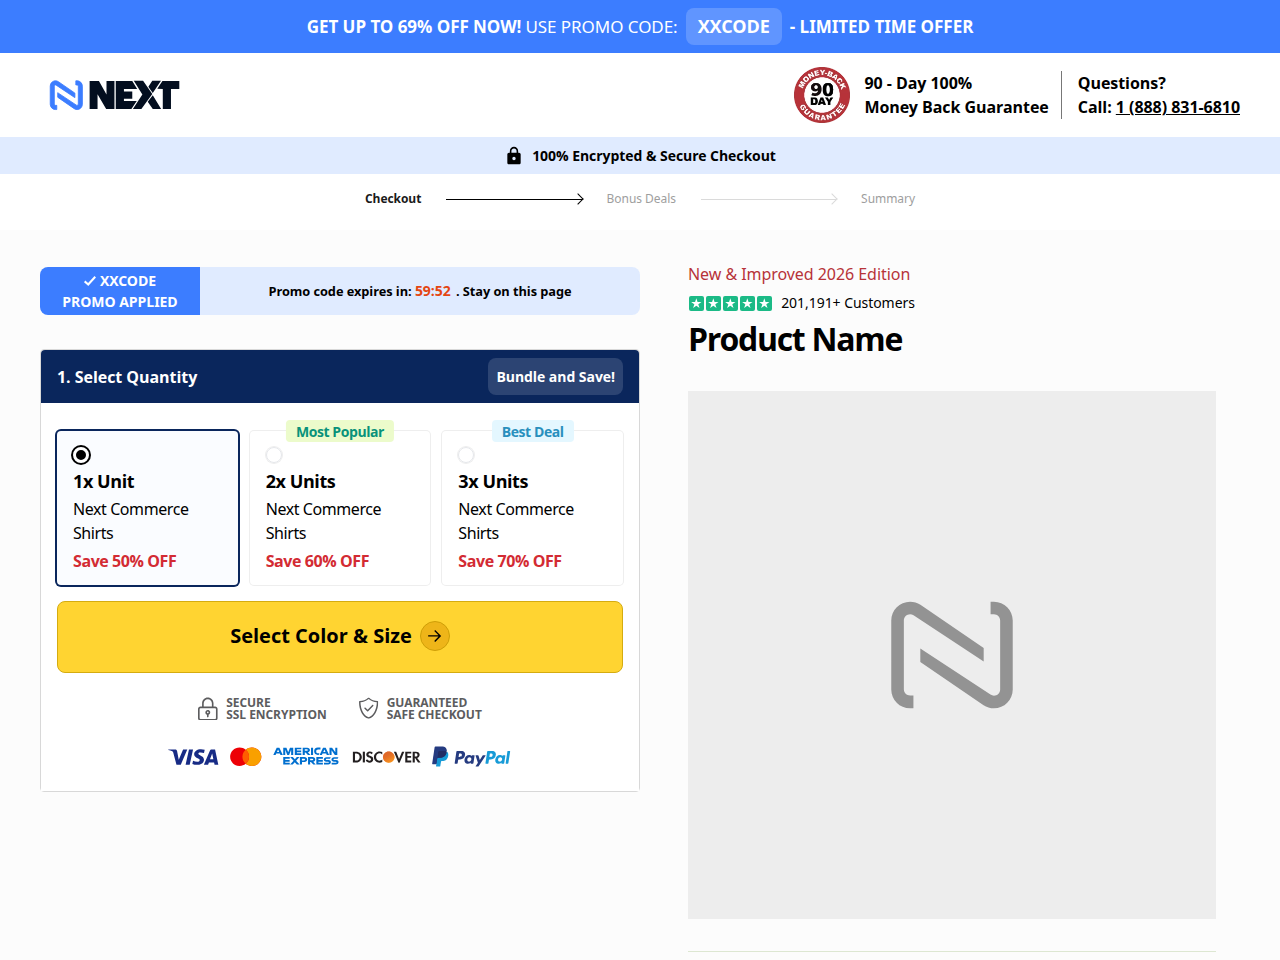Click the padlock icon beside Secure Checkout

click(514, 156)
